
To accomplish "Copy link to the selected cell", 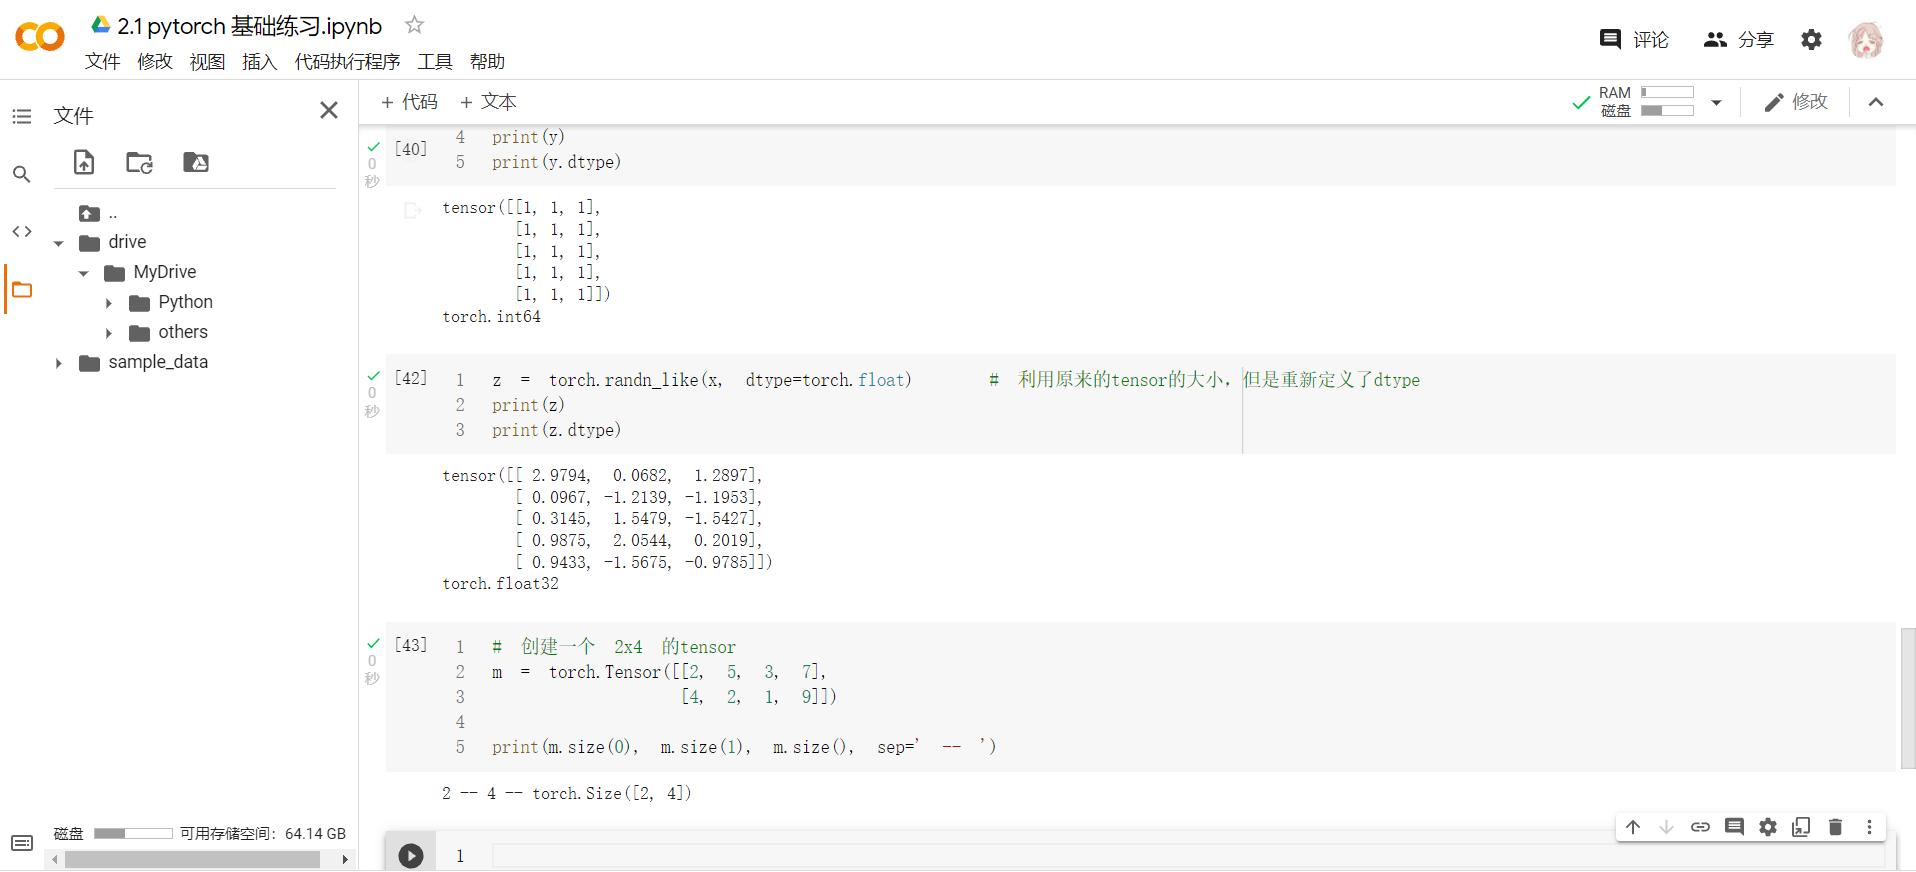I will (1700, 827).
